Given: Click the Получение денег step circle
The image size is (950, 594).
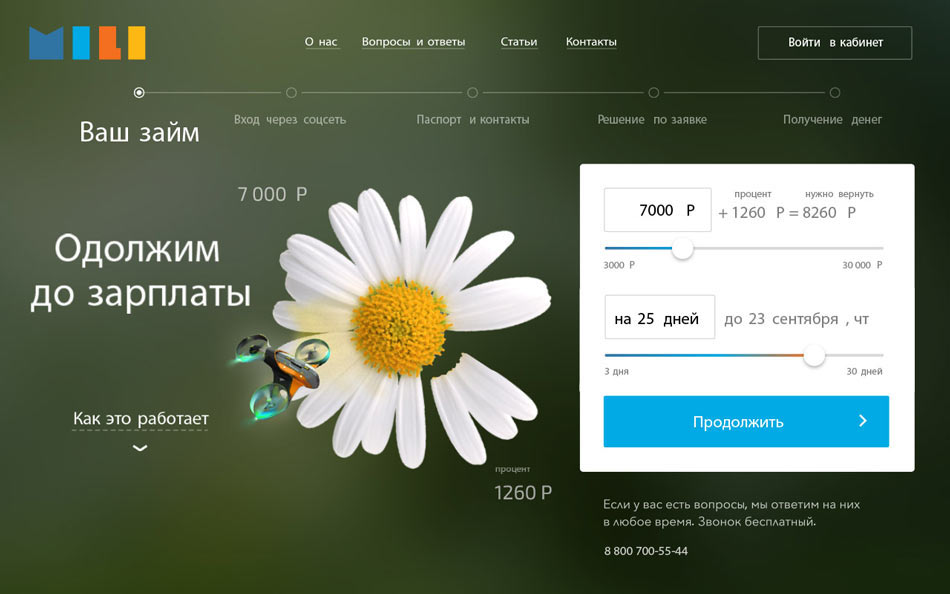Looking at the screenshot, I should click(x=834, y=93).
